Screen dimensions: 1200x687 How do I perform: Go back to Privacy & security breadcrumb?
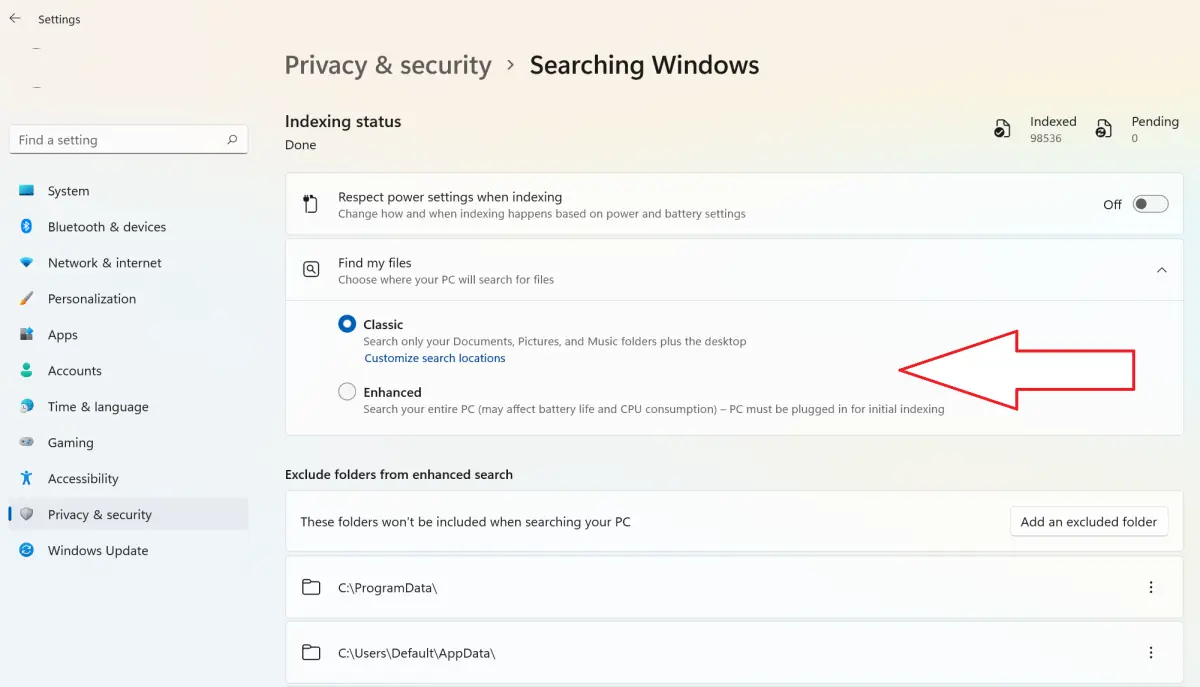388,66
